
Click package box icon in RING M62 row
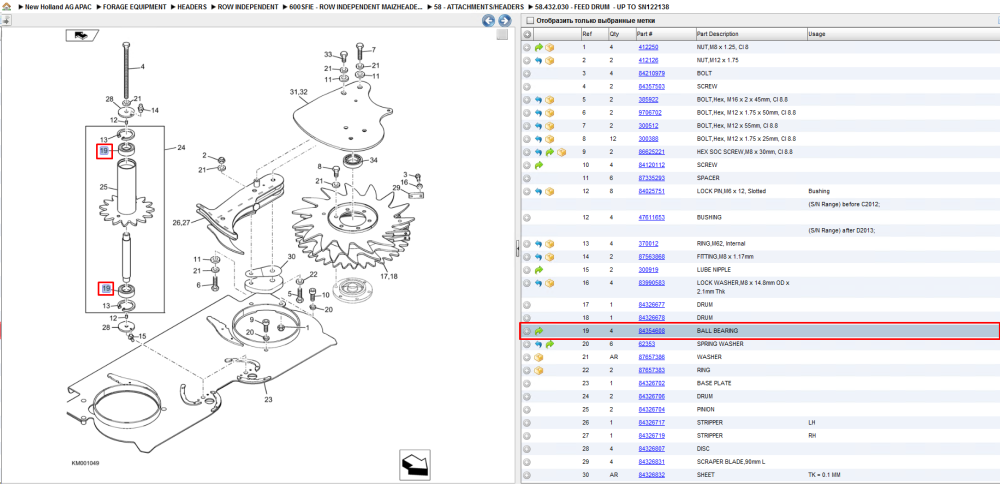click(550, 244)
